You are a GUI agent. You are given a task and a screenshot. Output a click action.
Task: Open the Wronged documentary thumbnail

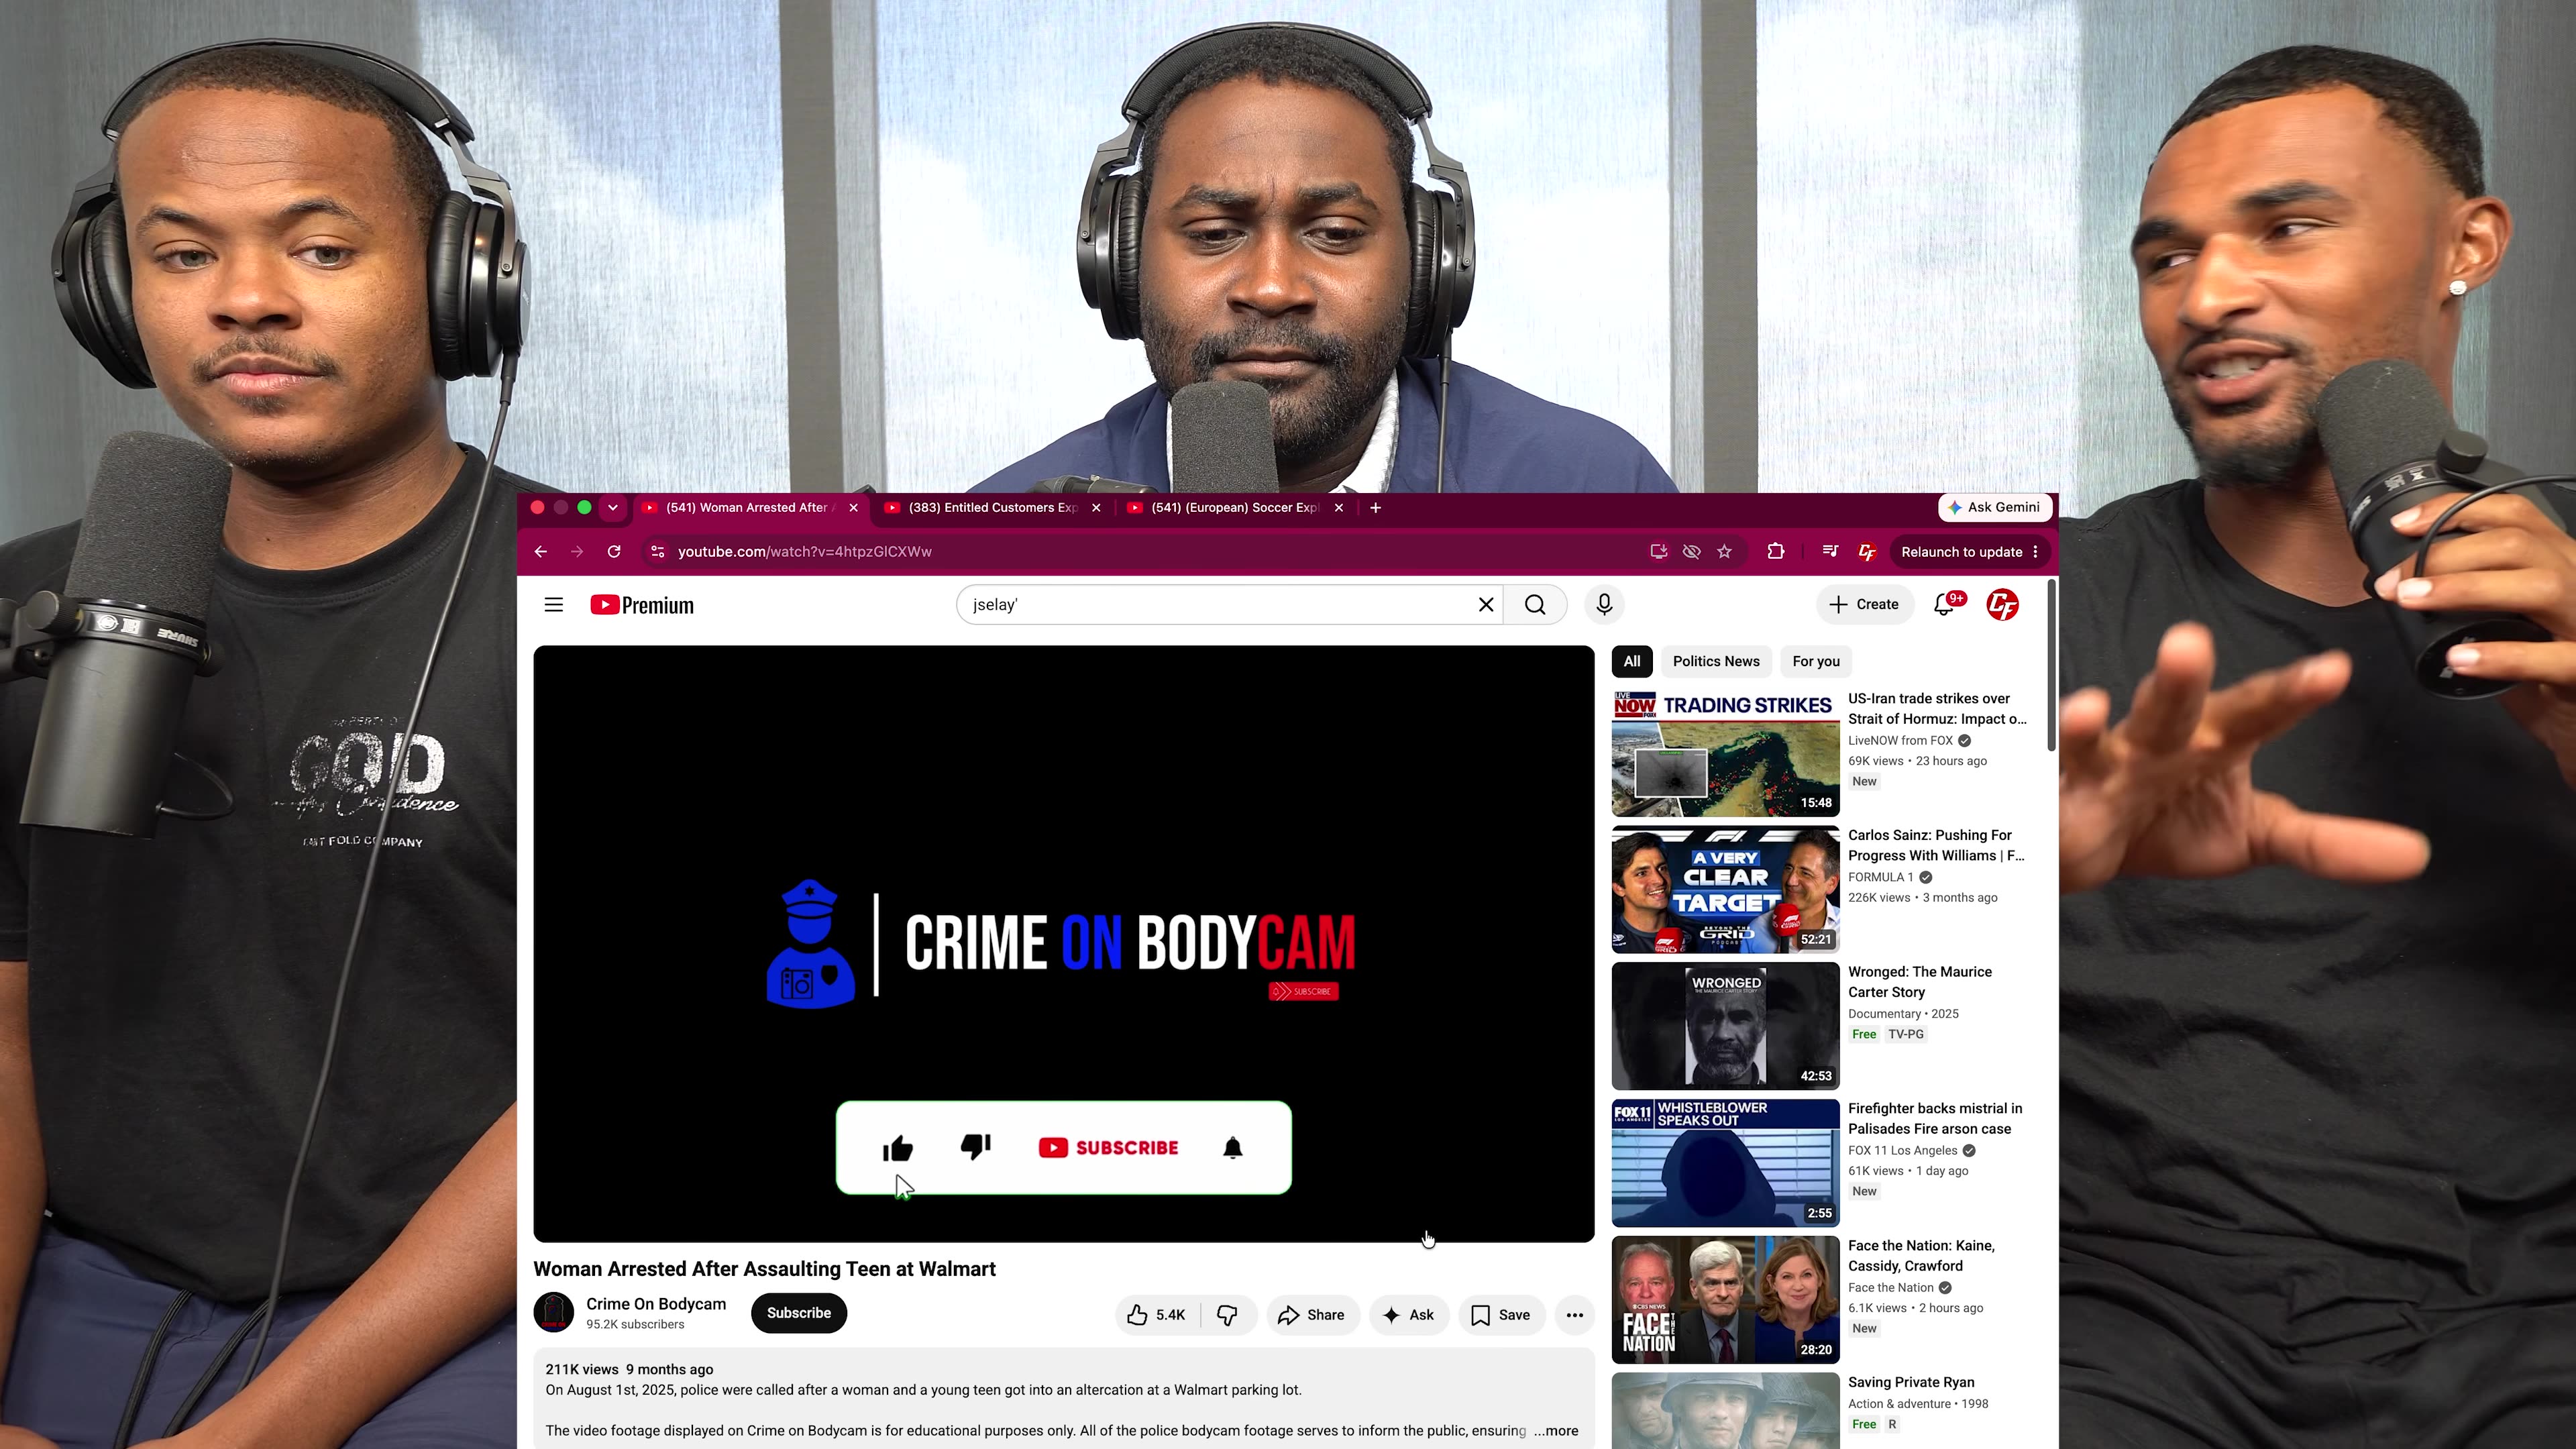coord(1726,1027)
